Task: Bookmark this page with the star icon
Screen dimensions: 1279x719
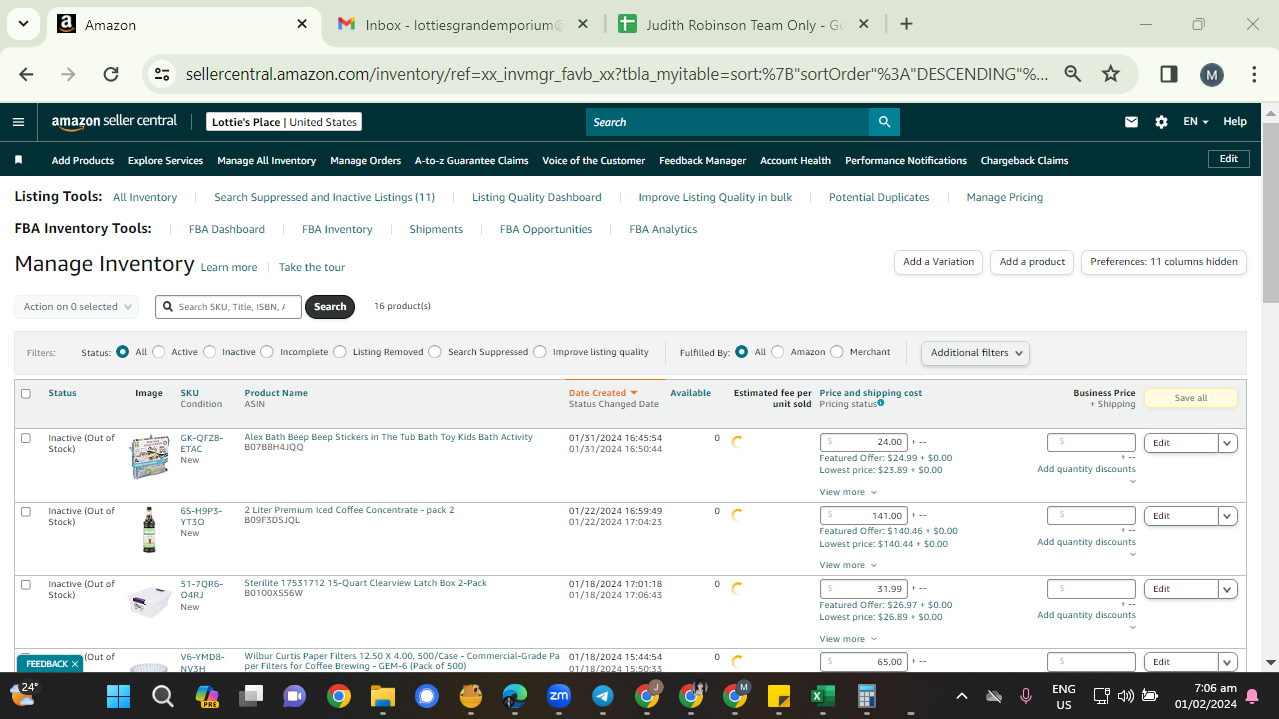Action: (x=1110, y=74)
